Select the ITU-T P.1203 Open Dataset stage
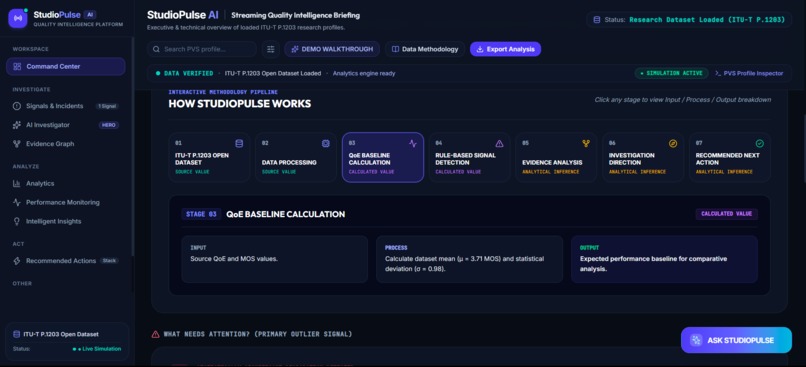The height and width of the screenshot is (367, 806). [x=209, y=157]
